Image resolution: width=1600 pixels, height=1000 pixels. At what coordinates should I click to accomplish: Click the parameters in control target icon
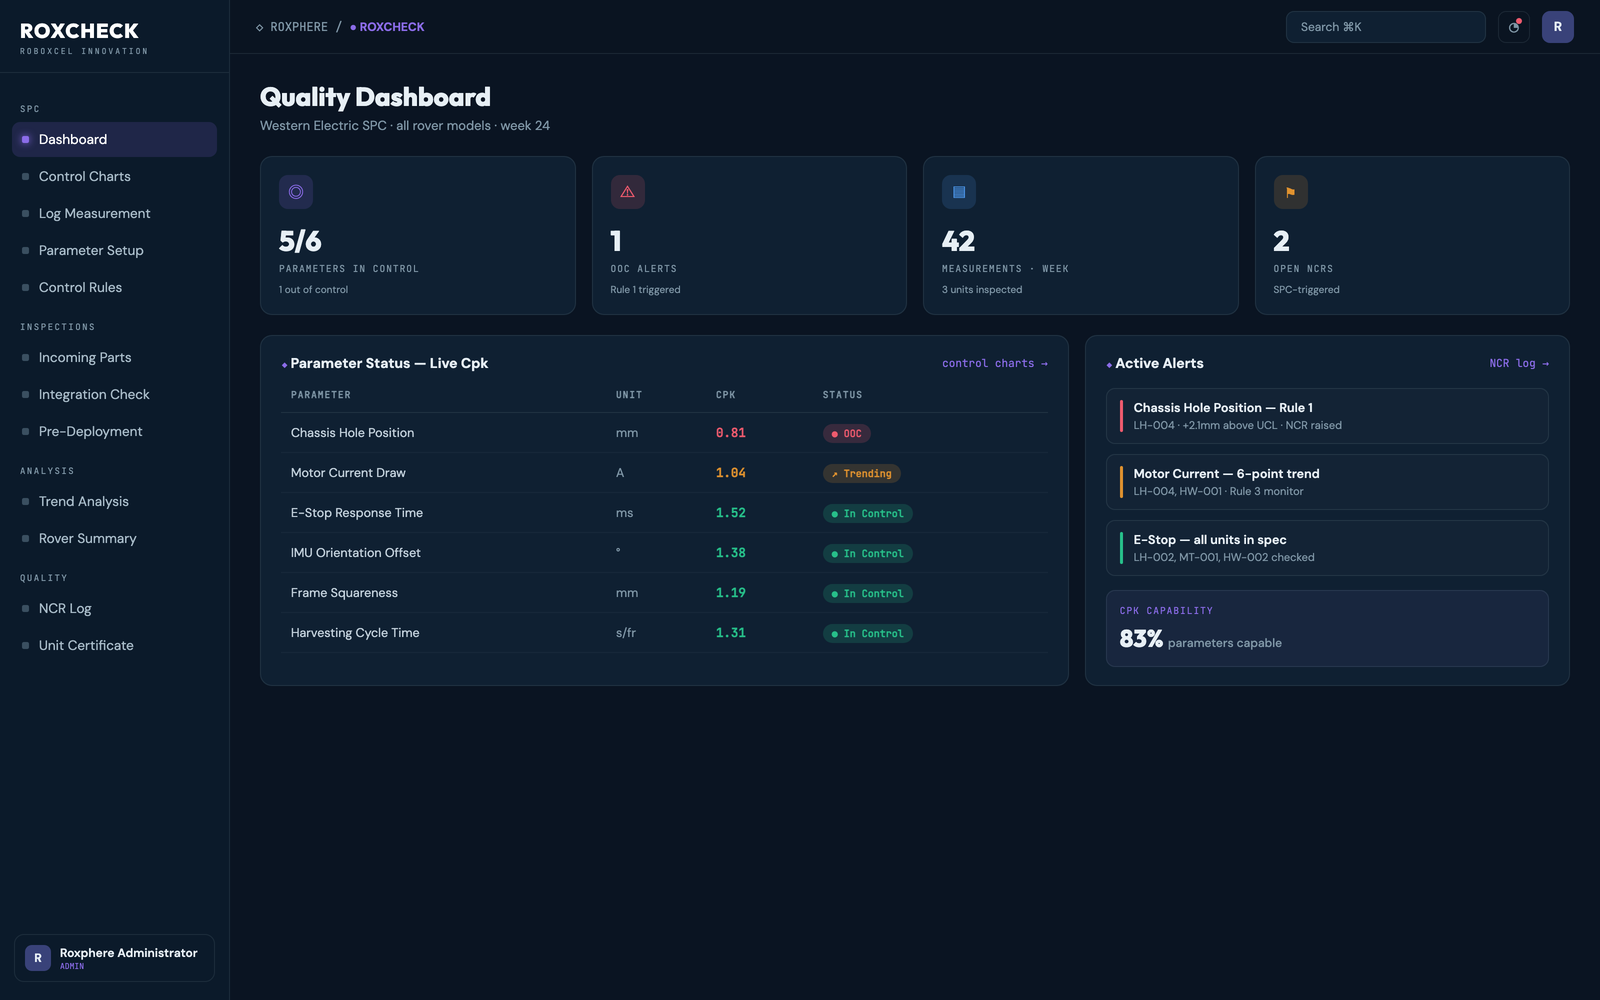pos(296,192)
